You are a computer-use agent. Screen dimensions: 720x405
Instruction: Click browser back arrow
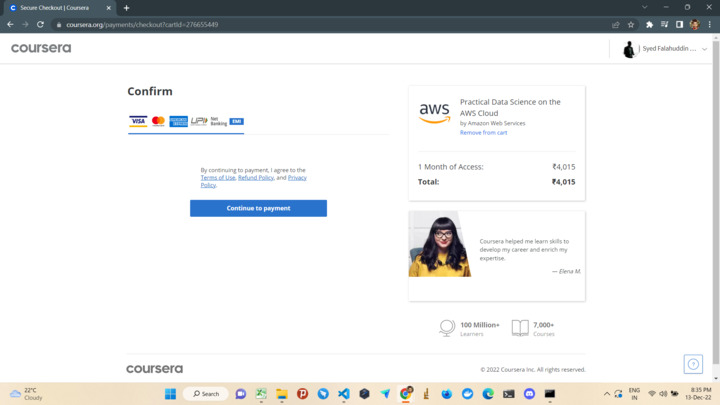[x=10, y=24]
